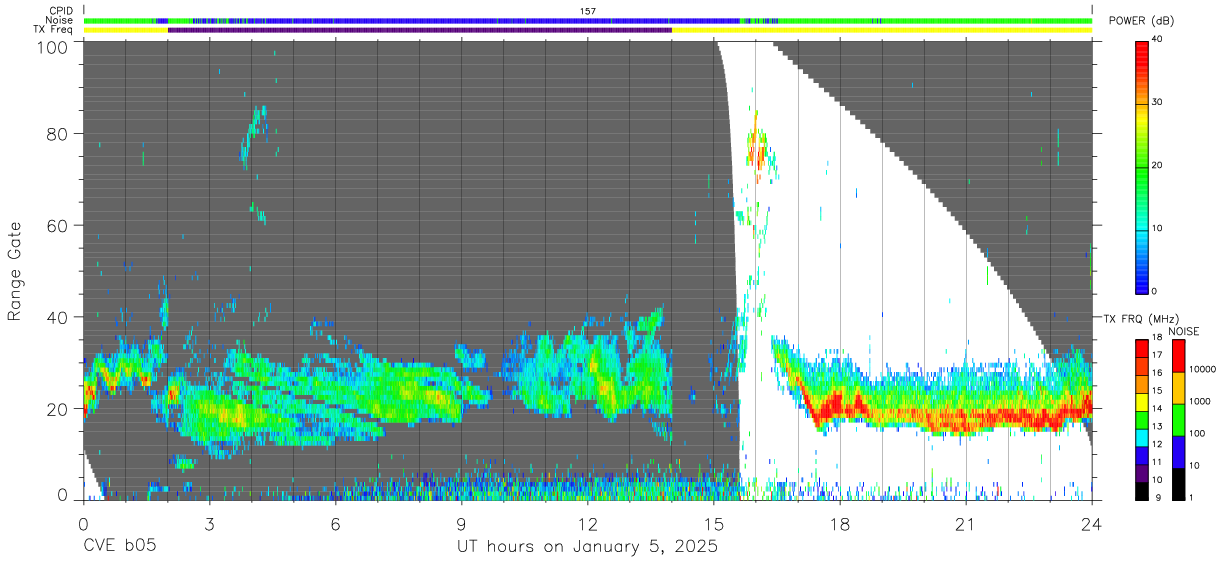This screenshot has width=1228, height=567.
Task: Click the high-range echo patch near gate 80 at 4 UT
Action: point(255,136)
